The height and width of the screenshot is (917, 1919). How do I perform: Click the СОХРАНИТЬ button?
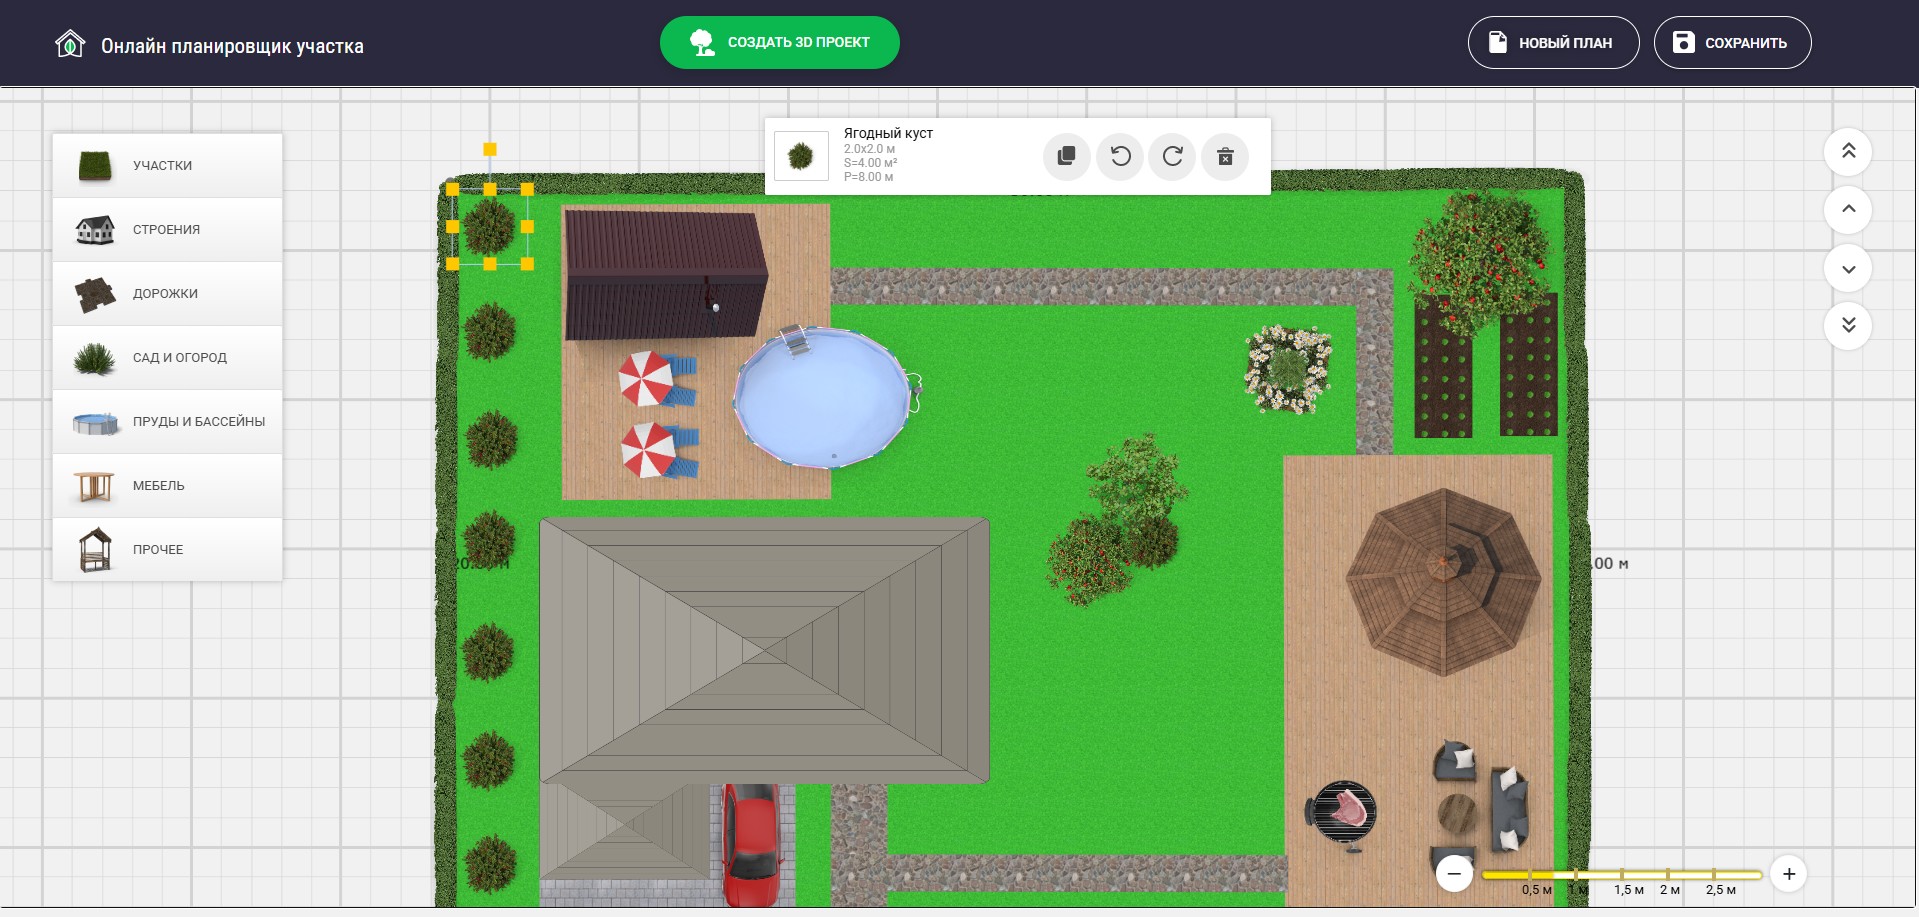(1732, 43)
